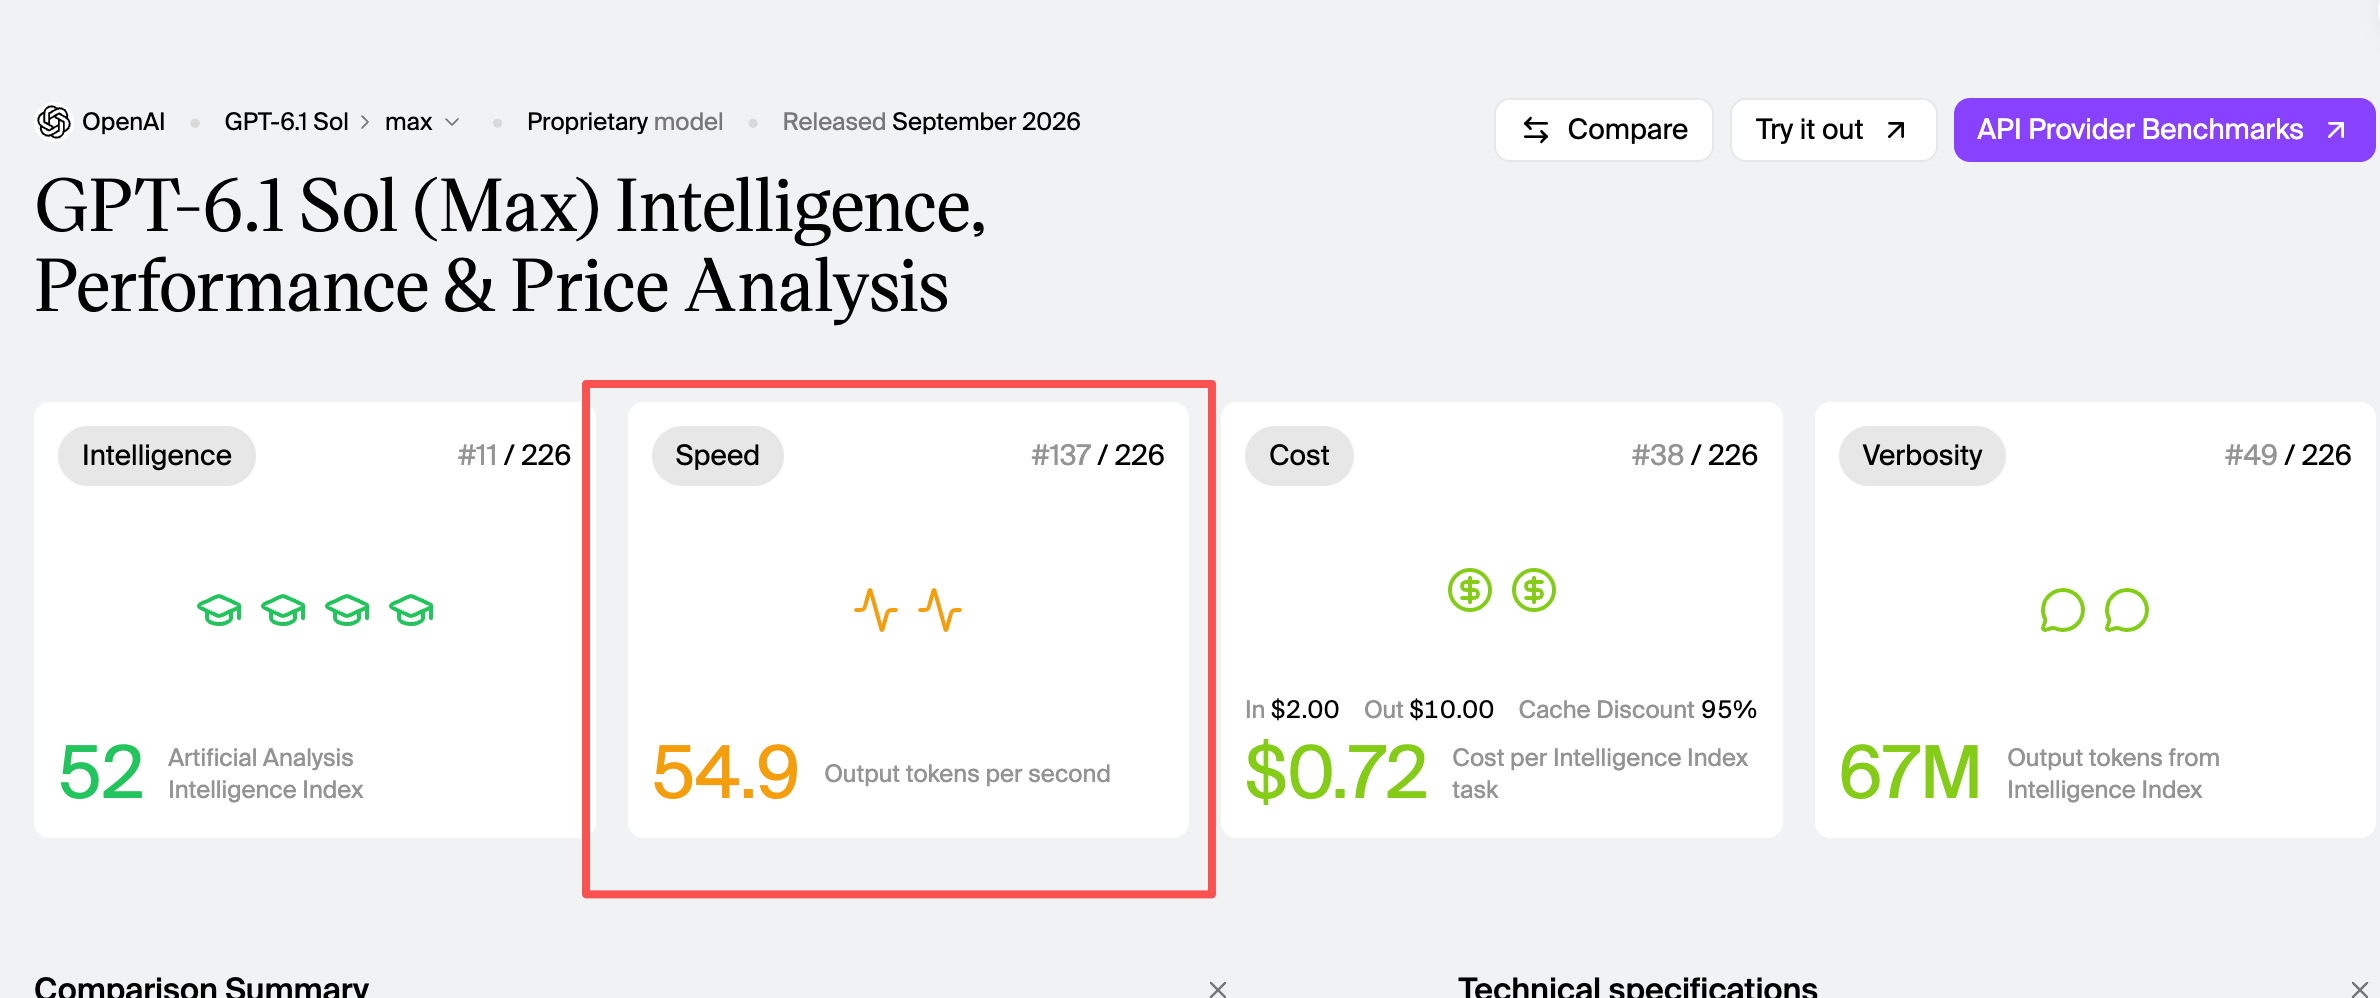Open the Compare button
Viewport: 2380px width, 998px height.
pos(1604,130)
